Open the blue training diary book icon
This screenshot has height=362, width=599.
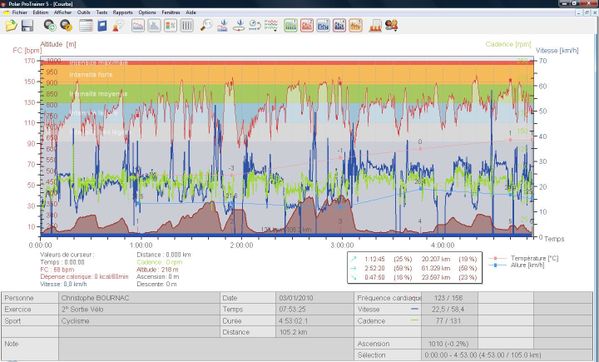(102, 26)
